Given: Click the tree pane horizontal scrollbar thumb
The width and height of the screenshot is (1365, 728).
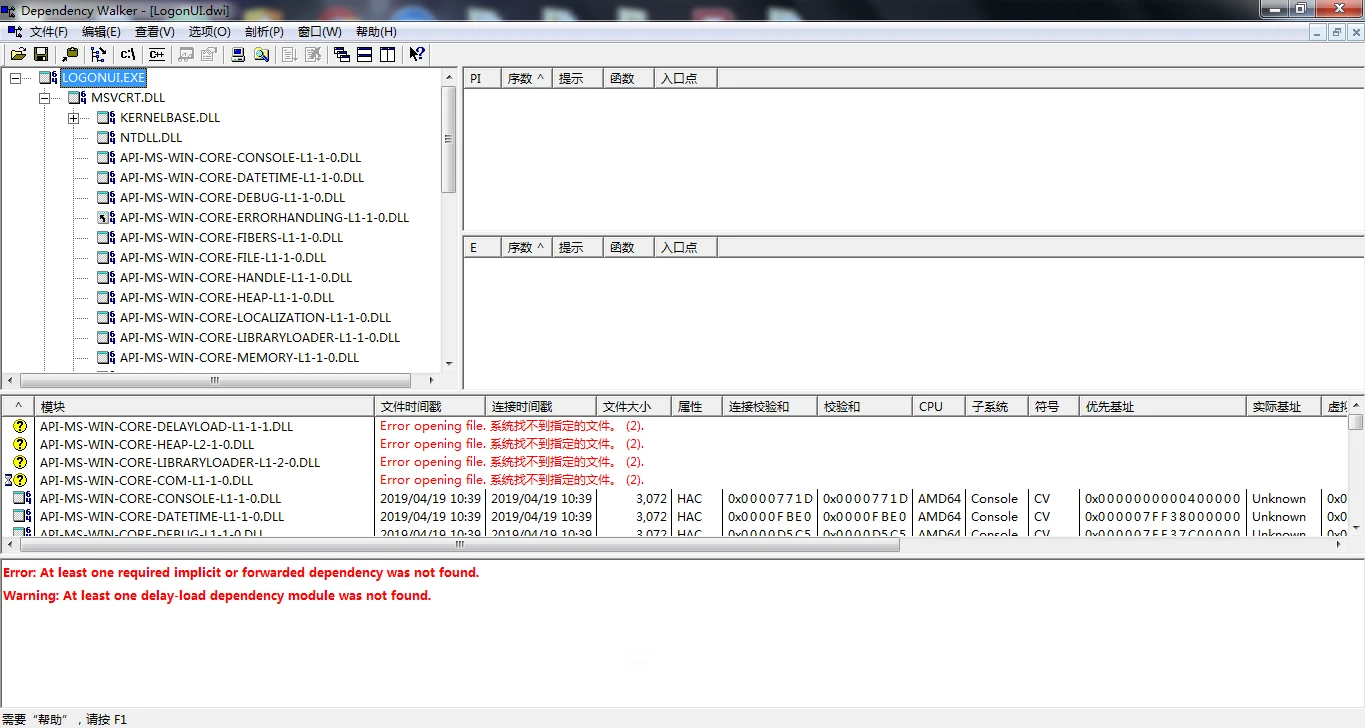Looking at the screenshot, I should pos(215,380).
